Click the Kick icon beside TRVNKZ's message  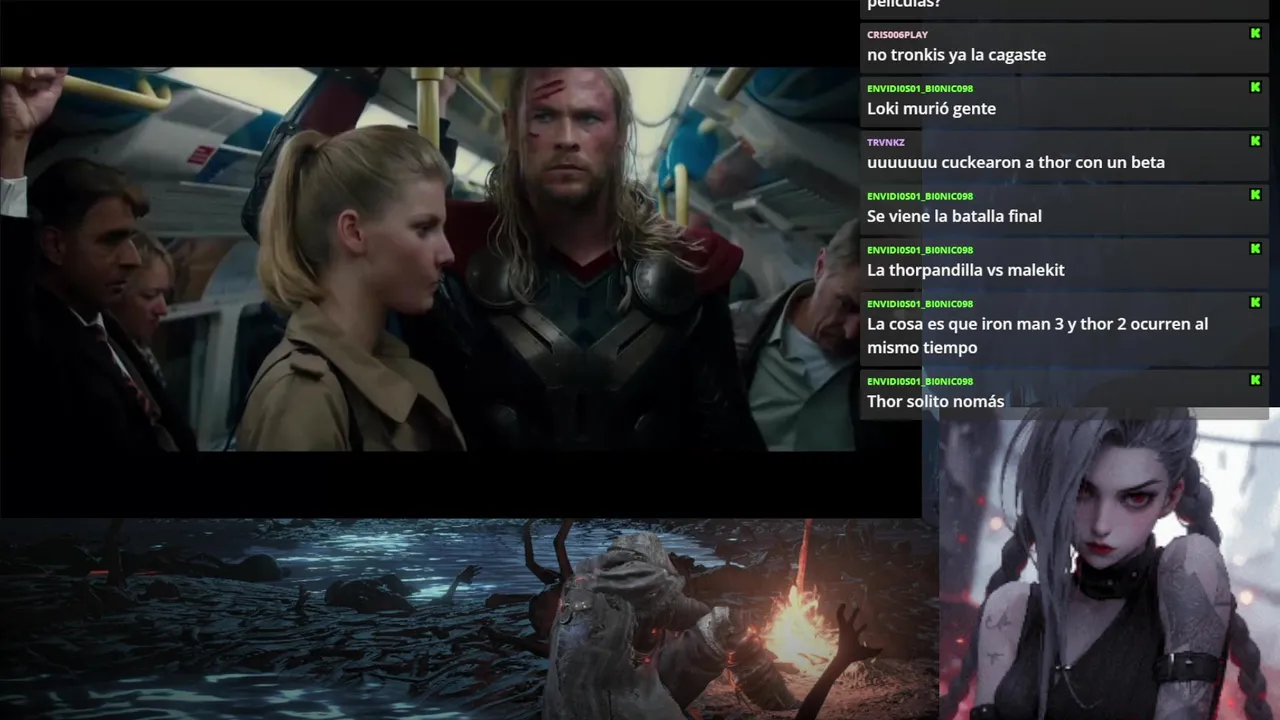click(1255, 141)
